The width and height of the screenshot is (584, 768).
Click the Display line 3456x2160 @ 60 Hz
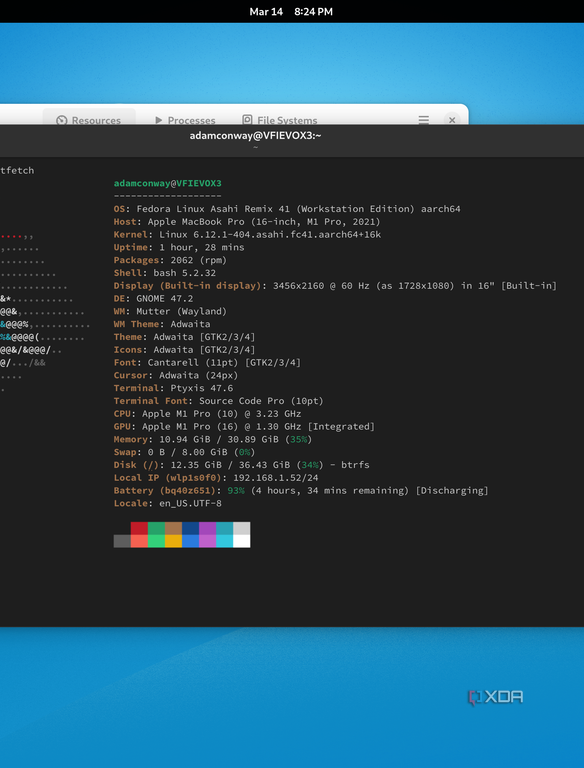[335, 285]
